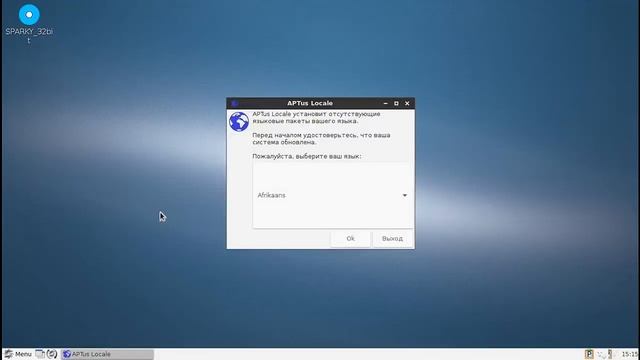Click the APTus Locale title bar text
Screen dimensions: 640x360
[310, 103]
